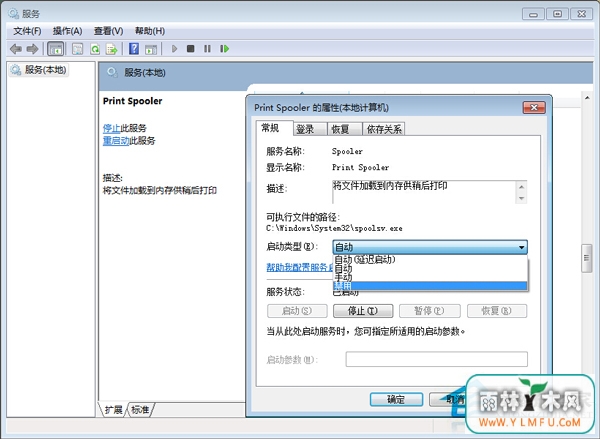The width and height of the screenshot is (600, 439).
Task: Click the 重启动 link for this service
Action: [116, 140]
